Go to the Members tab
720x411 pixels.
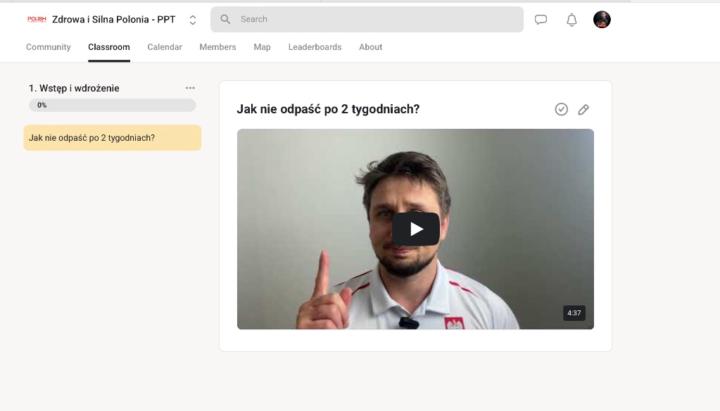[218, 47]
